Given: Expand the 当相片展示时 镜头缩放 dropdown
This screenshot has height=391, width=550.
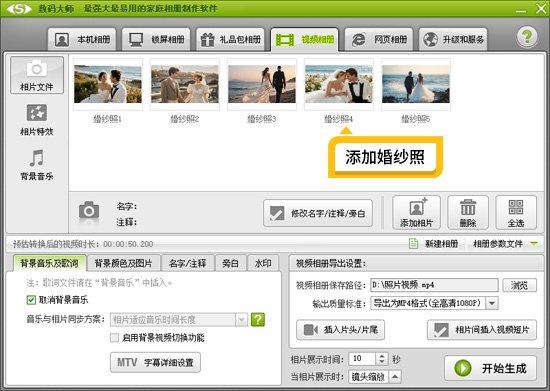Looking at the screenshot, I should (395, 377).
